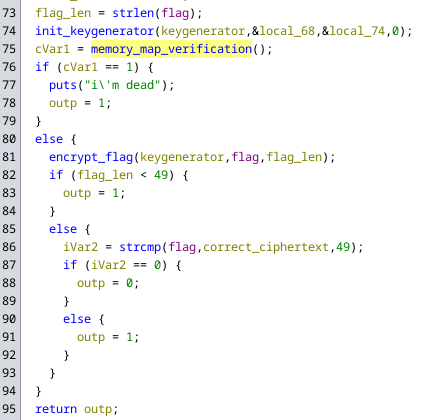Click the encrypt_flag function call
The image size is (424, 420).
point(91,157)
